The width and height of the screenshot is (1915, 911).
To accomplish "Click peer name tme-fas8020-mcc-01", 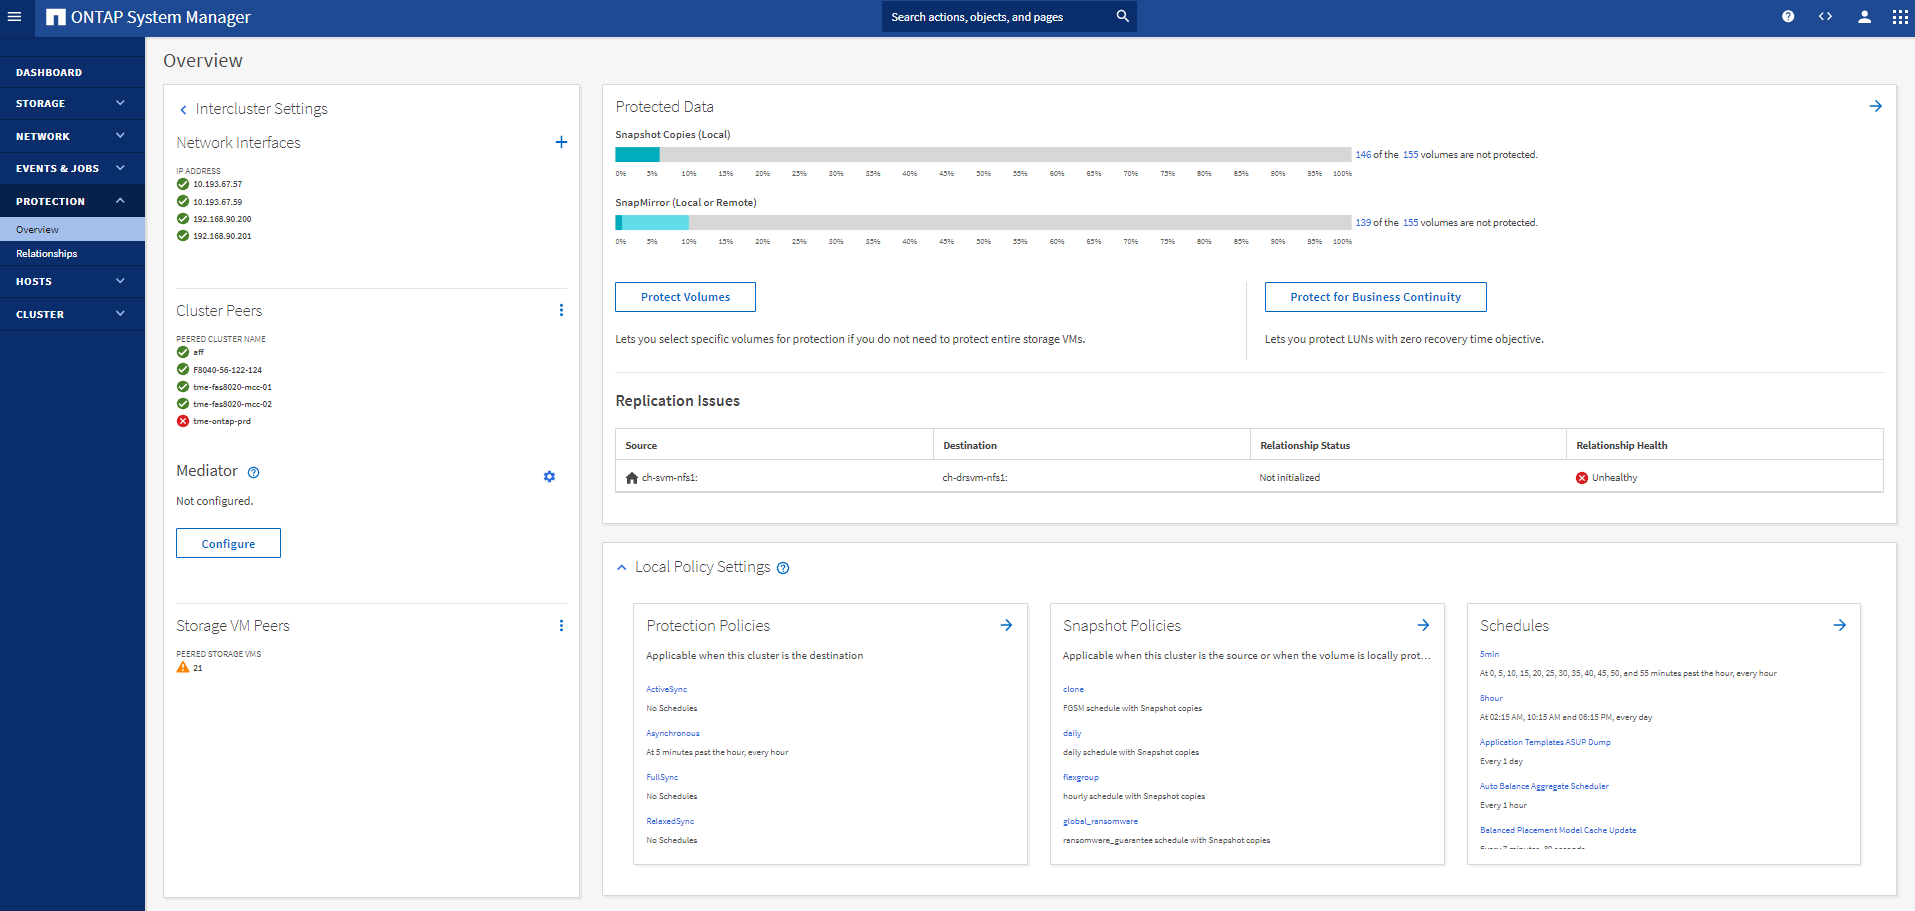I will [232, 387].
